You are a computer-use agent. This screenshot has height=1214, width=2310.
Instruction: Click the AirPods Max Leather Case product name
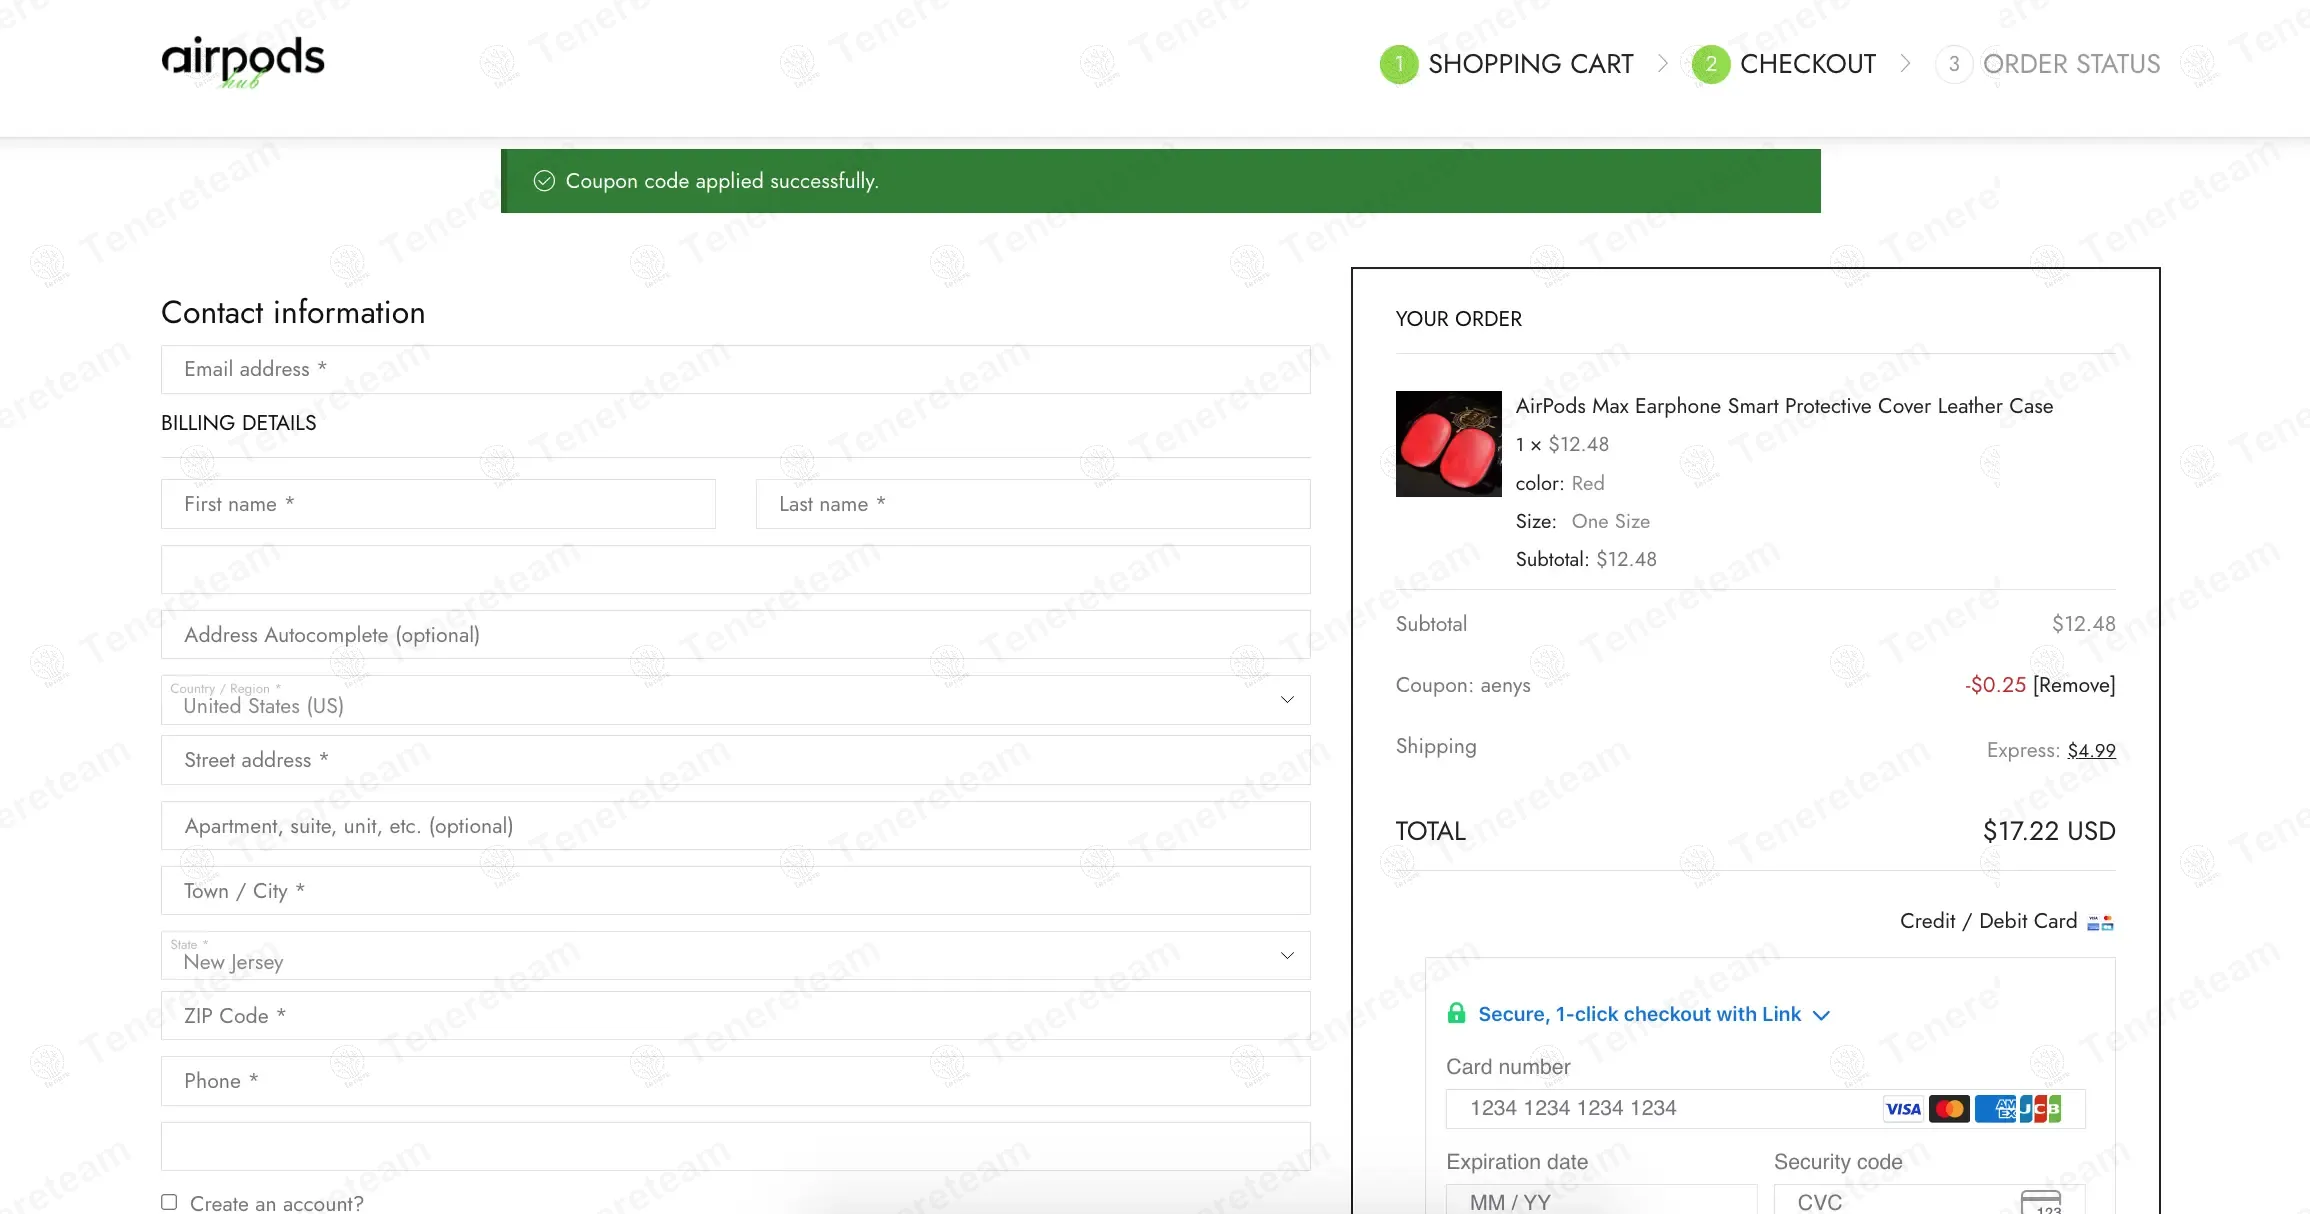click(1784, 406)
